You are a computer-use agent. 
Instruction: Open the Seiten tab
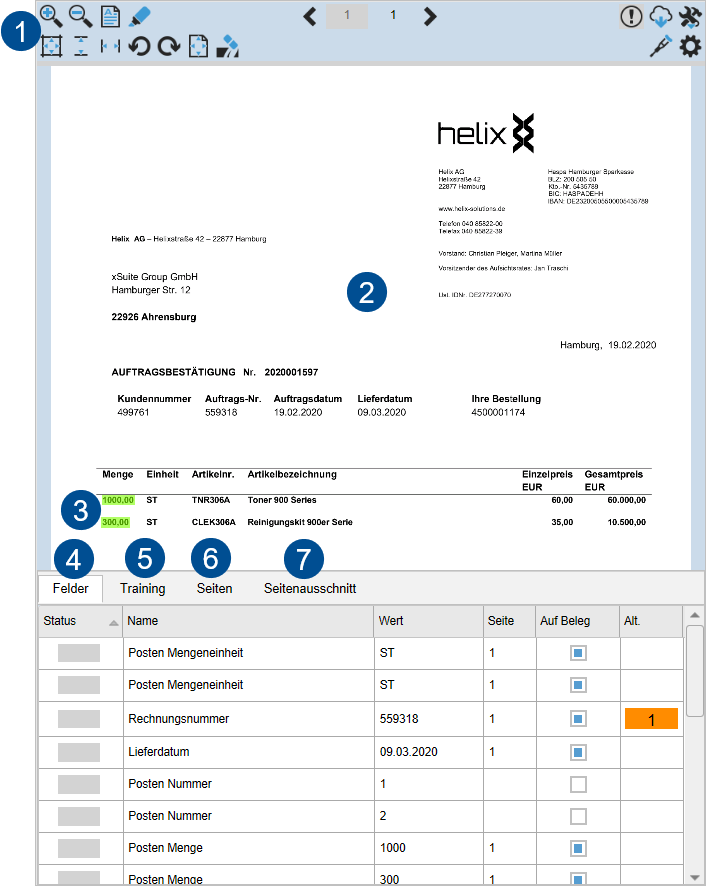tap(214, 588)
